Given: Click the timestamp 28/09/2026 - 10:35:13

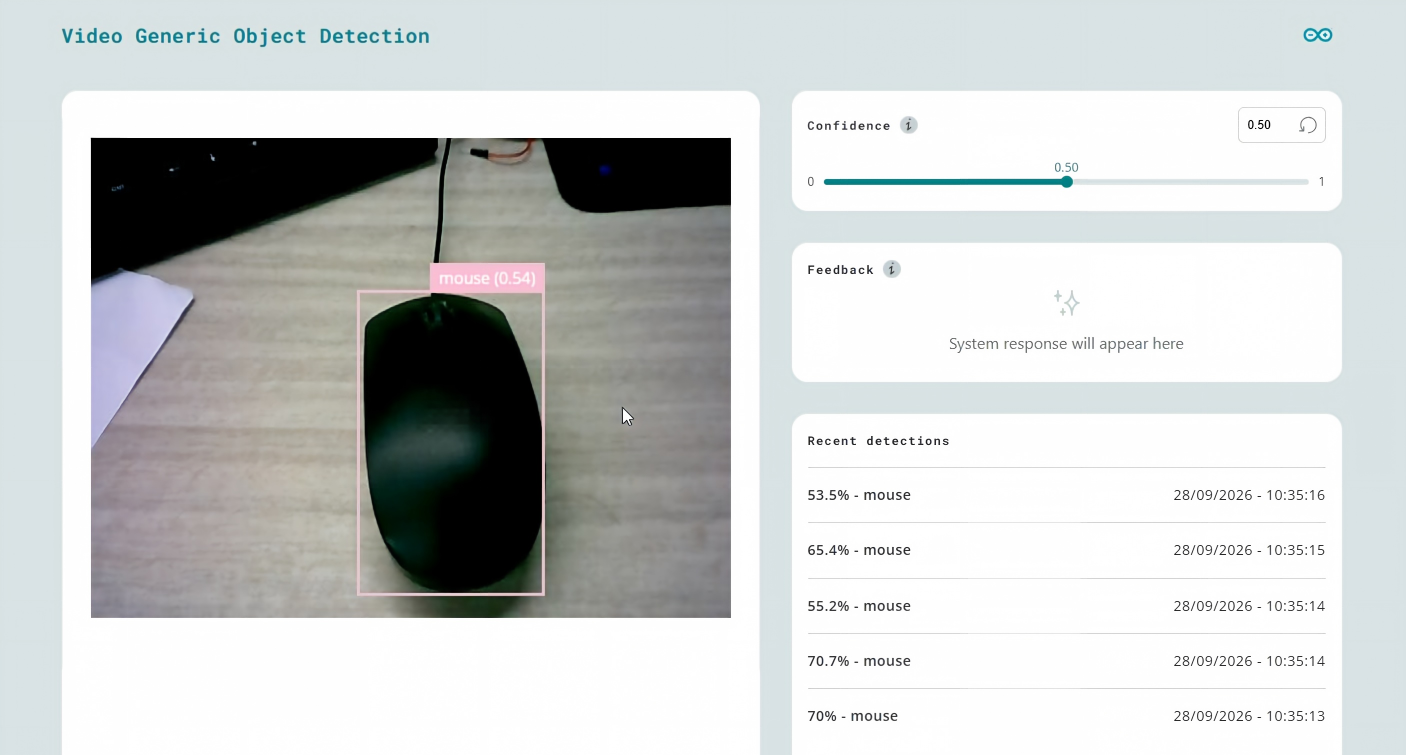Looking at the screenshot, I should [x=1249, y=716].
